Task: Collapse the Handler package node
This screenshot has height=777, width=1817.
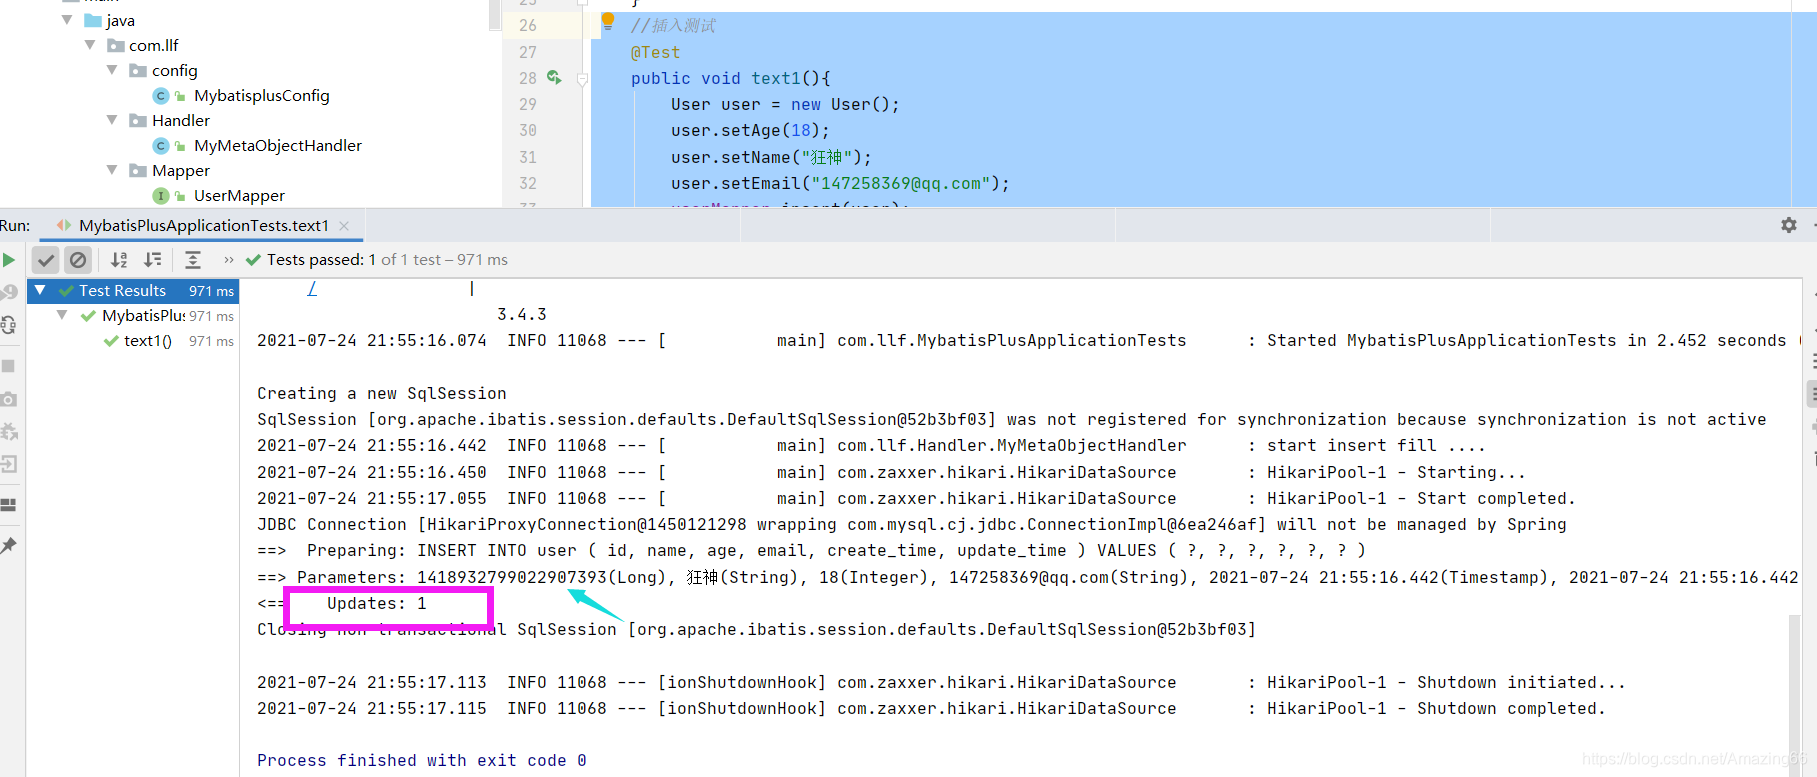Action: click(x=112, y=120)
